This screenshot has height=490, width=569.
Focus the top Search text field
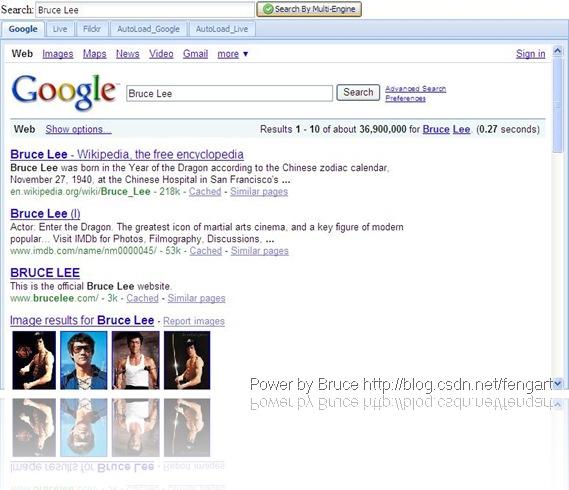point(145,10)
